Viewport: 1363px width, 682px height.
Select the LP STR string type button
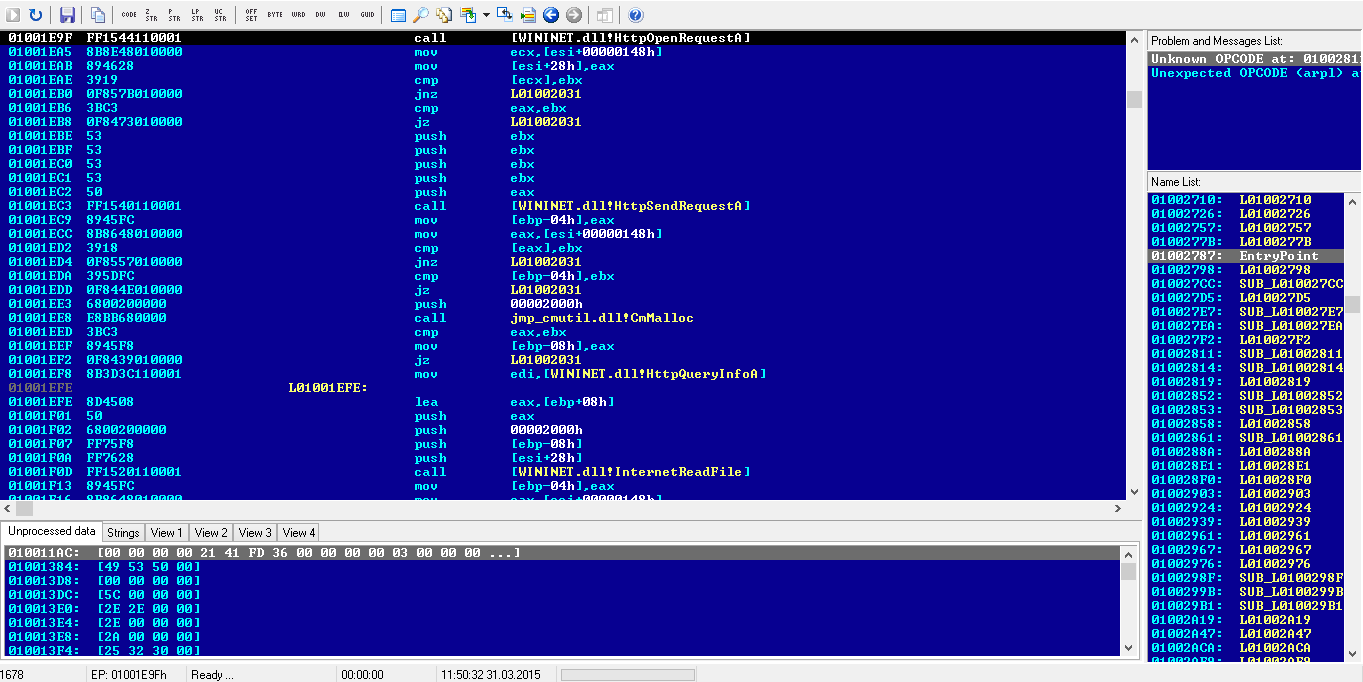(x=197, y=15)
